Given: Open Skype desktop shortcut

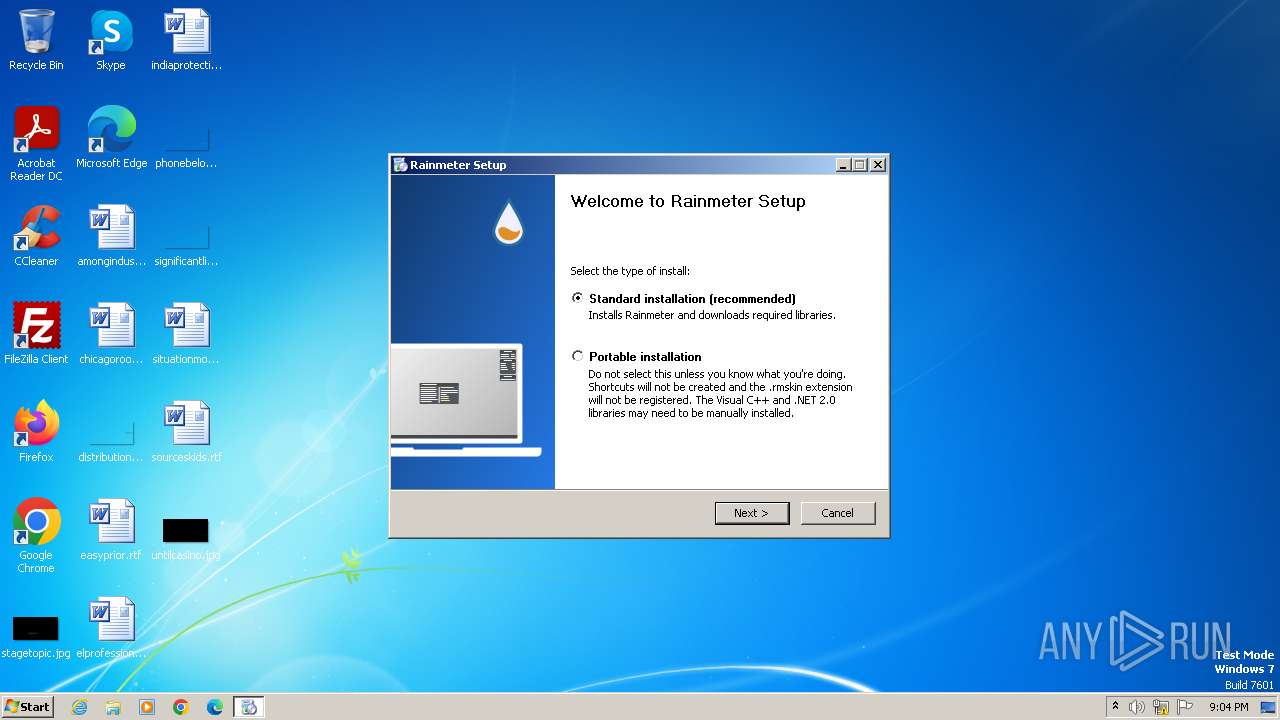Looking at the screenshot, I should point(111,40).
